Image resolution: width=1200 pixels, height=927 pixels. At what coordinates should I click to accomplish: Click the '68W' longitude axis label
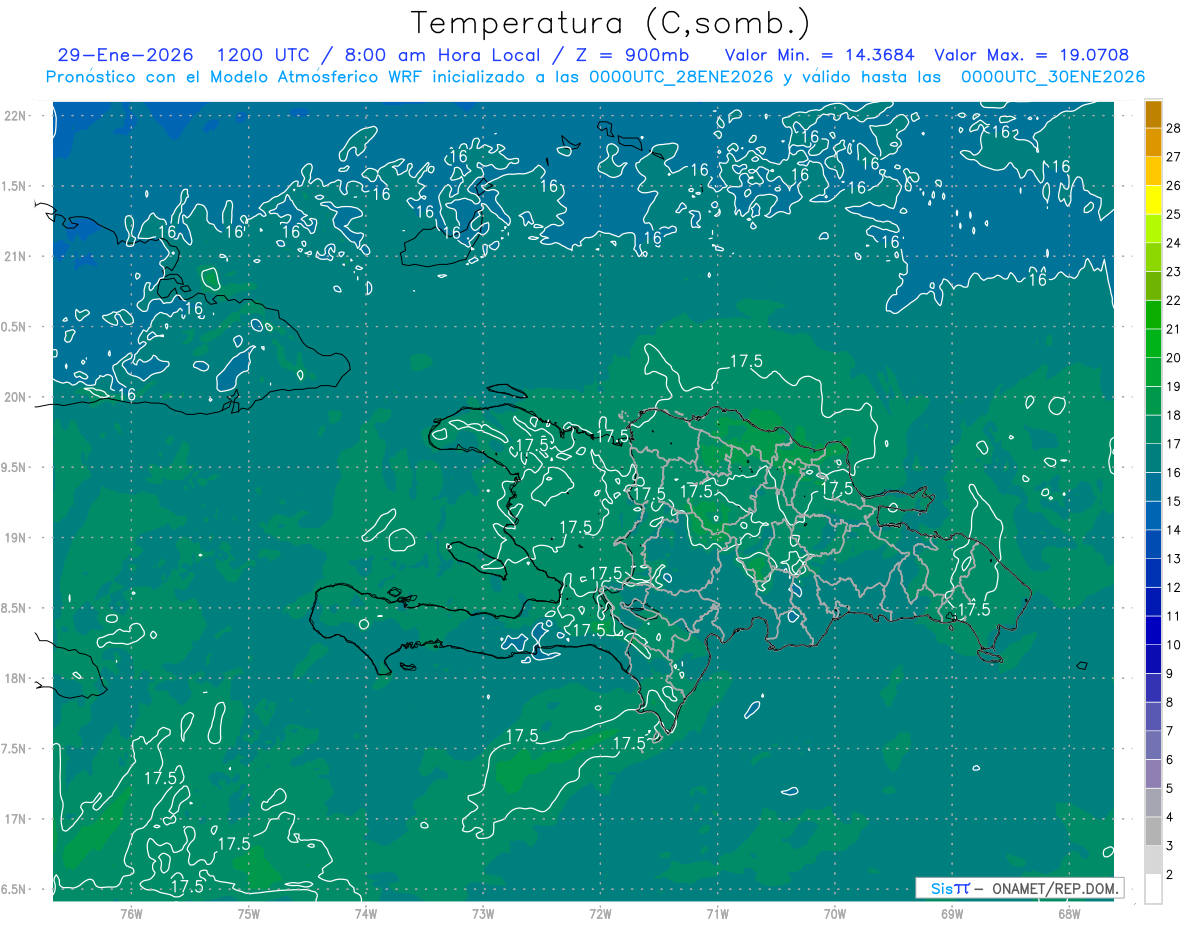tap(1069, 914)
